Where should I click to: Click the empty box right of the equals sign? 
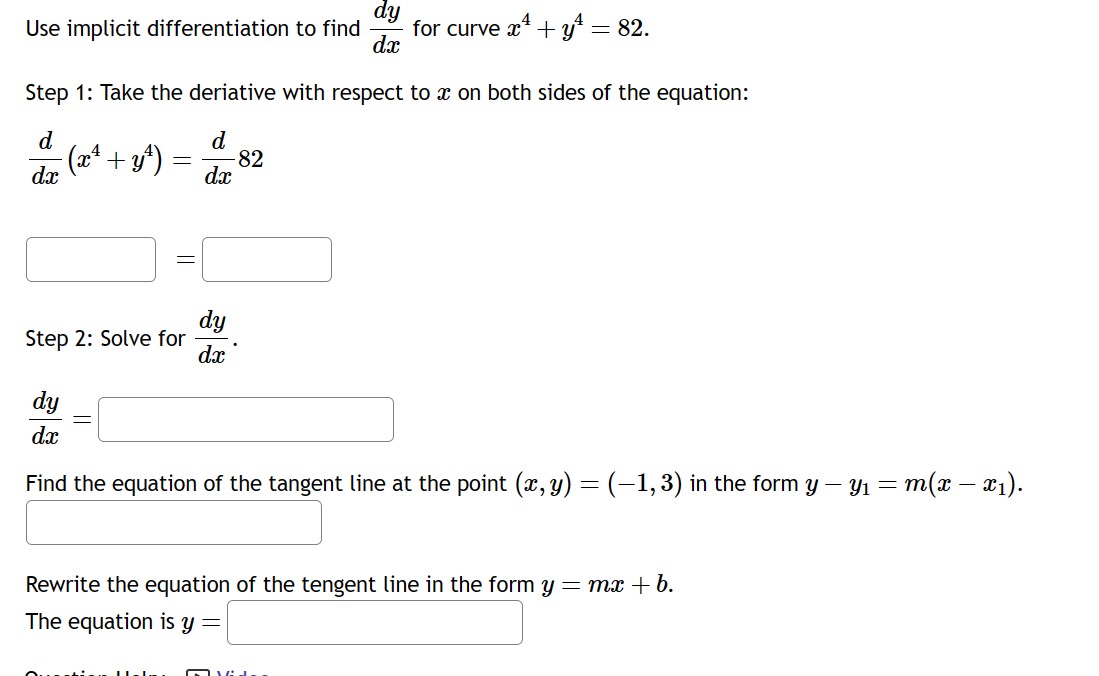[266, 259]
